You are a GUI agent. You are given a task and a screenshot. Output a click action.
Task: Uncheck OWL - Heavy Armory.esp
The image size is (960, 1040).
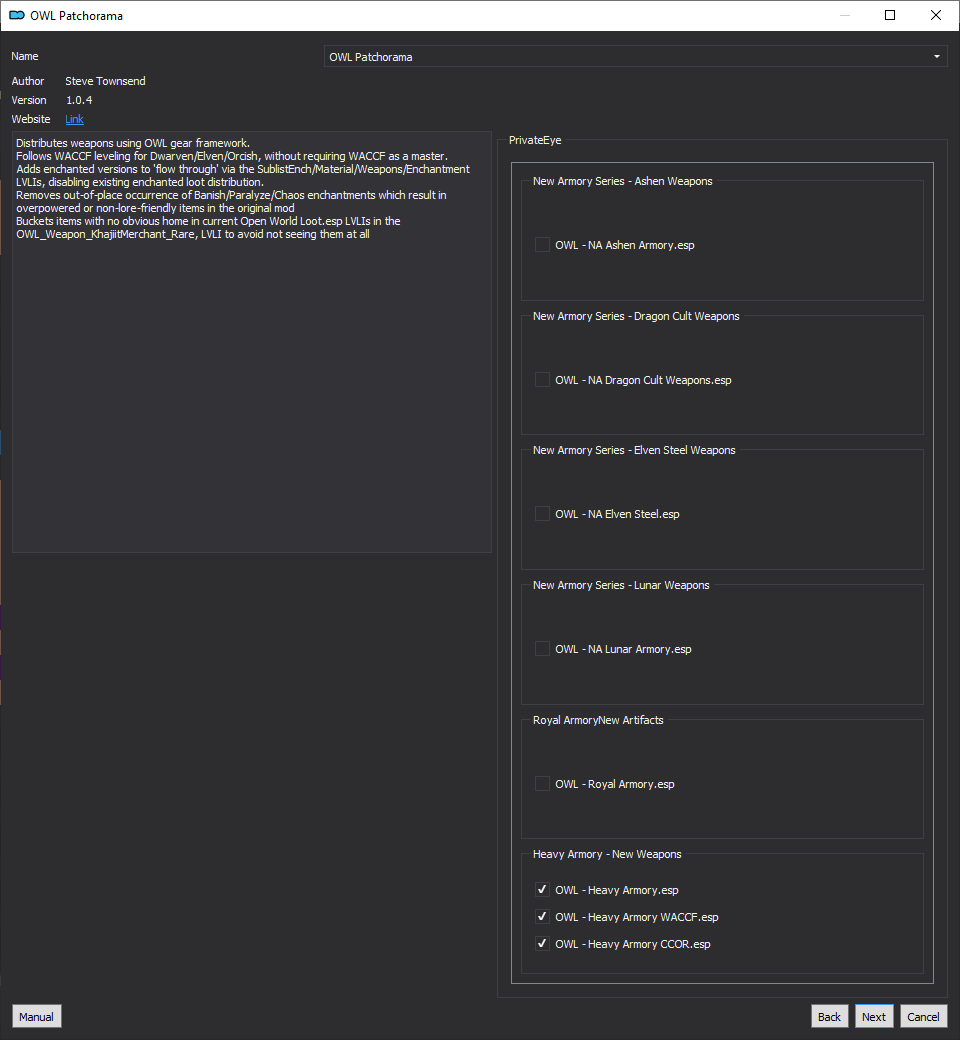[x=542, y=889]
